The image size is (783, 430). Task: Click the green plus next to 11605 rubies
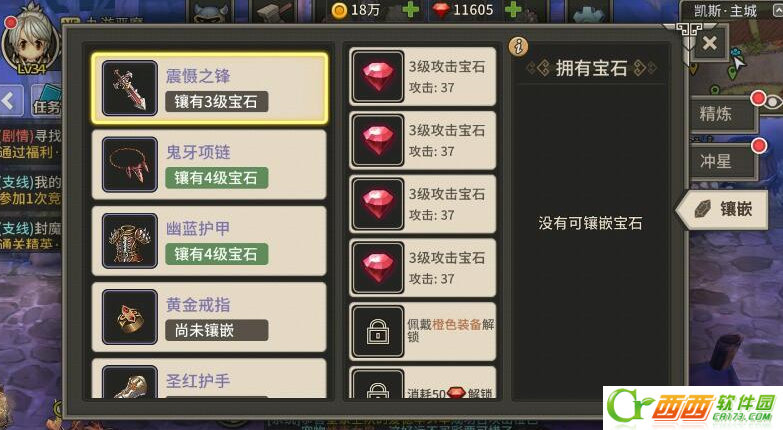(x=513, y=9)
